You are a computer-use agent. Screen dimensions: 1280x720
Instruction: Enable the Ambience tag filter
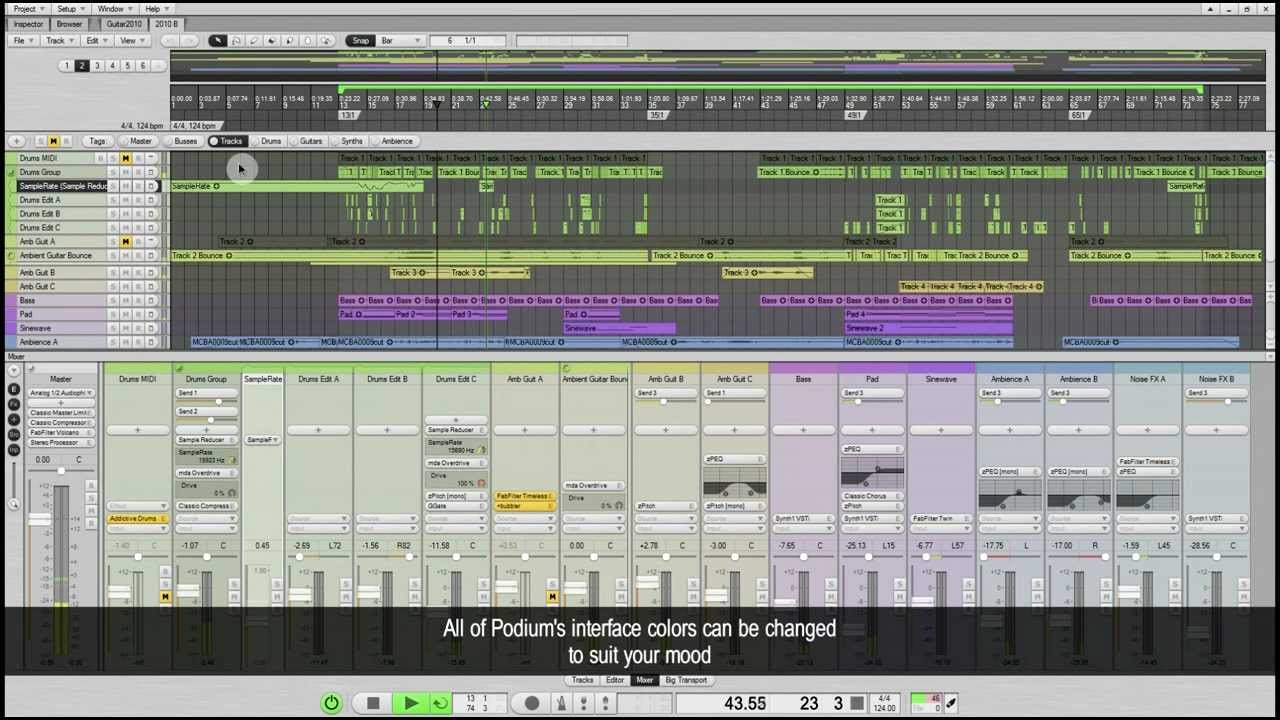tap(396, 141)
